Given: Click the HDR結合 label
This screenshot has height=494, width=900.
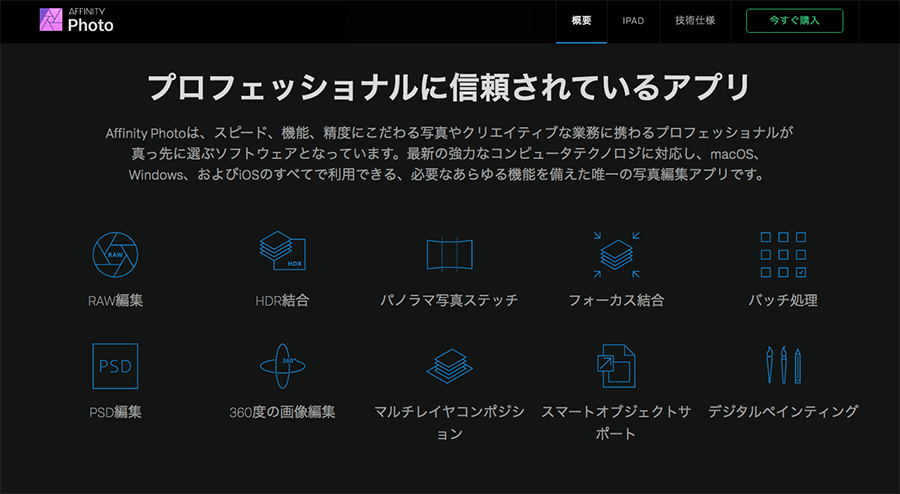Looking at the screenshot, I should [x=282, y=301].
